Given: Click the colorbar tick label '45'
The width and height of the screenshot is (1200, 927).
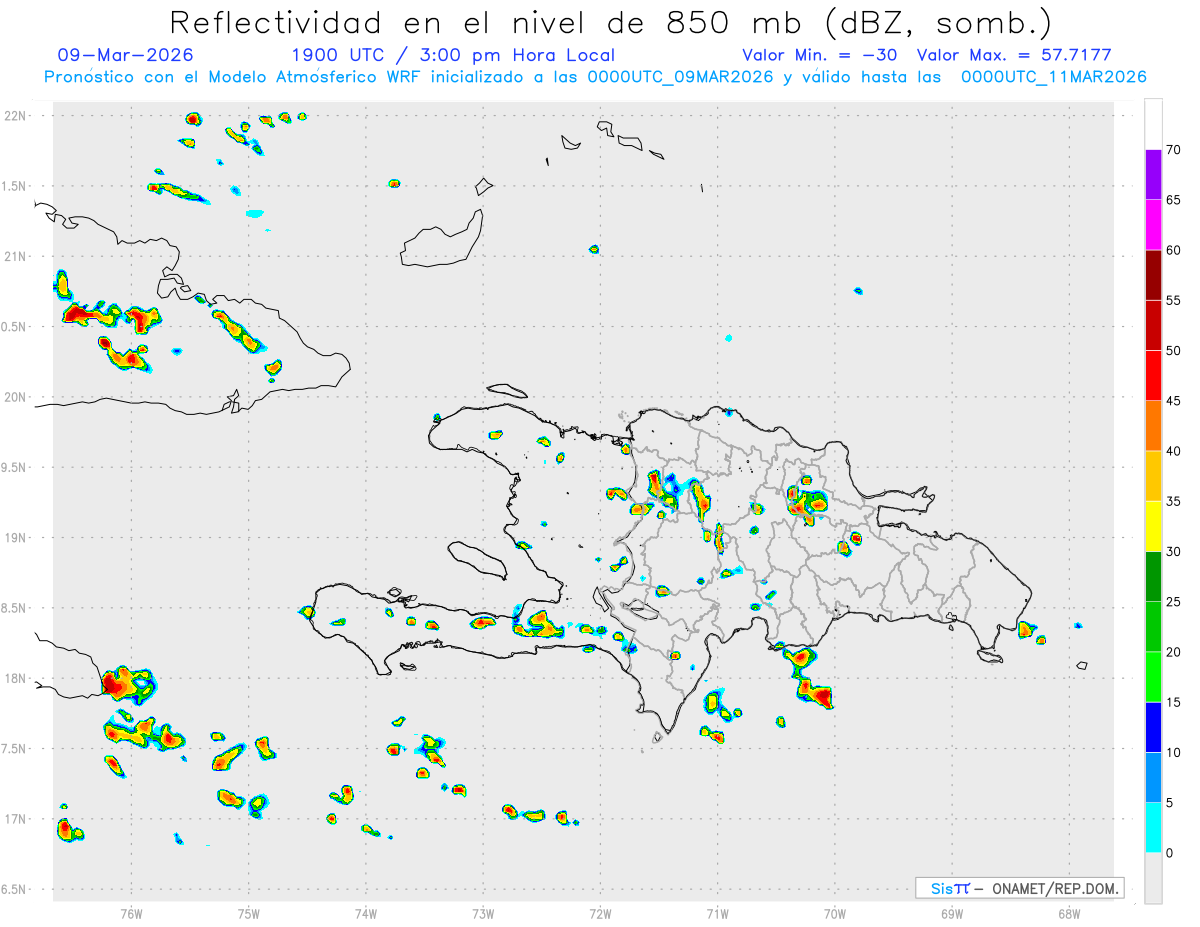Looking at the screenshot, I should tap(1174, 401).
